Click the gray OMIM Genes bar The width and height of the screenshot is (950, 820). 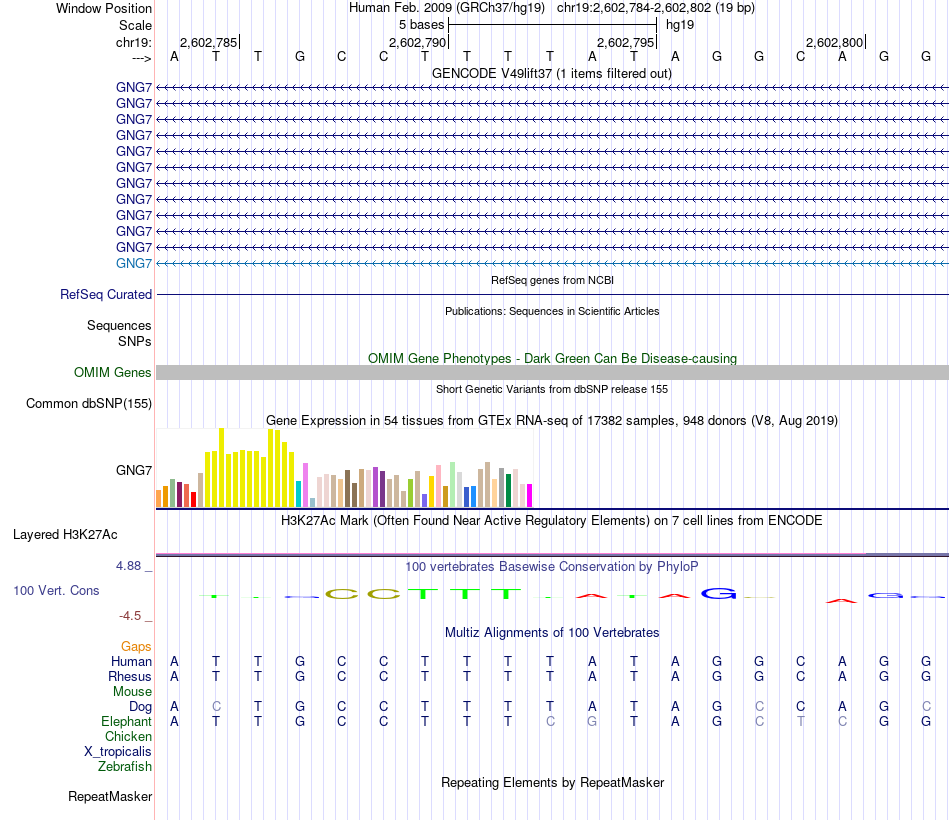552,373
